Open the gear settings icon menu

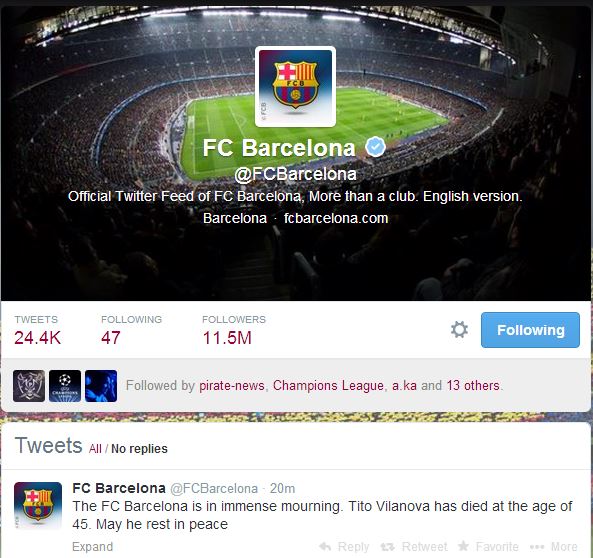click(x=459, y=330)
